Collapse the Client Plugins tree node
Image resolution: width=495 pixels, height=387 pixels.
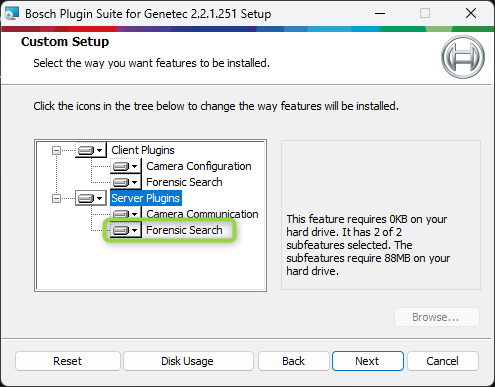[56, 151]
